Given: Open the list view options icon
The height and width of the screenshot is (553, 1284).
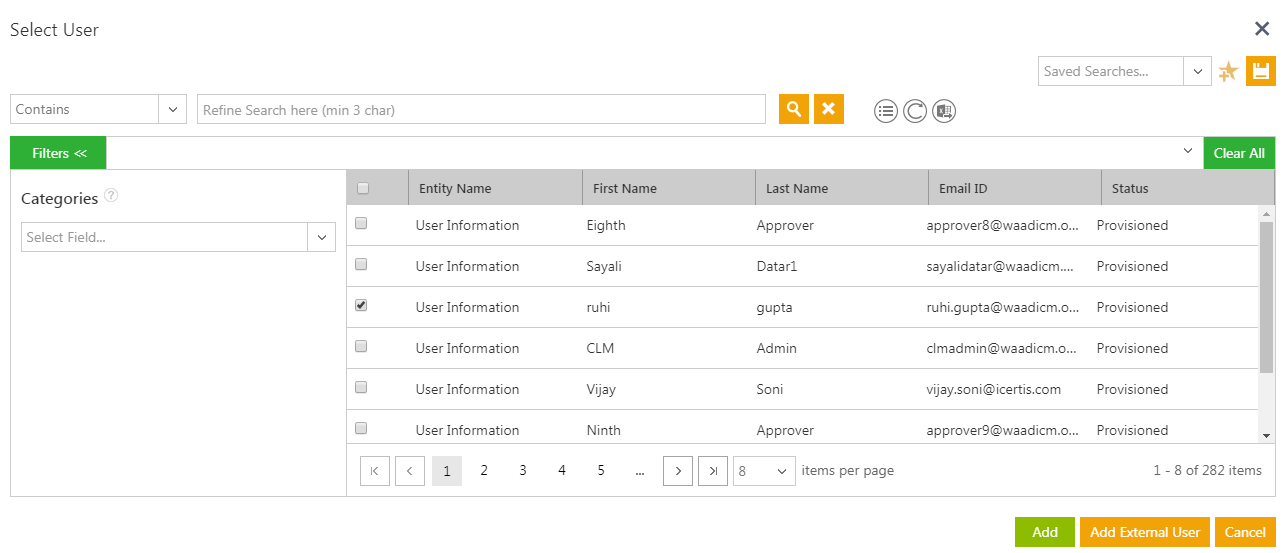Looking at the screenshot, I should pos(886,111).
